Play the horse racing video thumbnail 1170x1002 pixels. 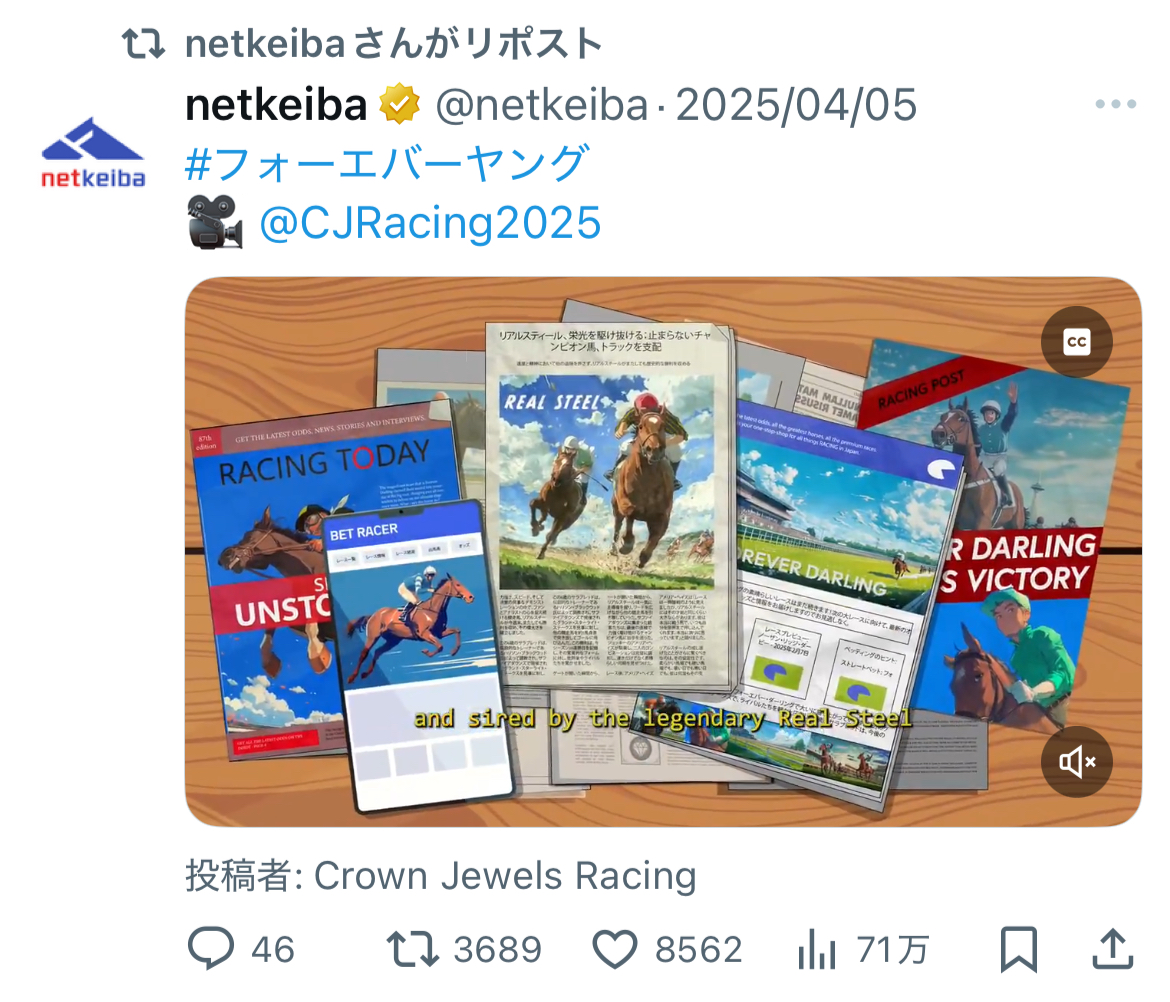[x=663, y=551]
